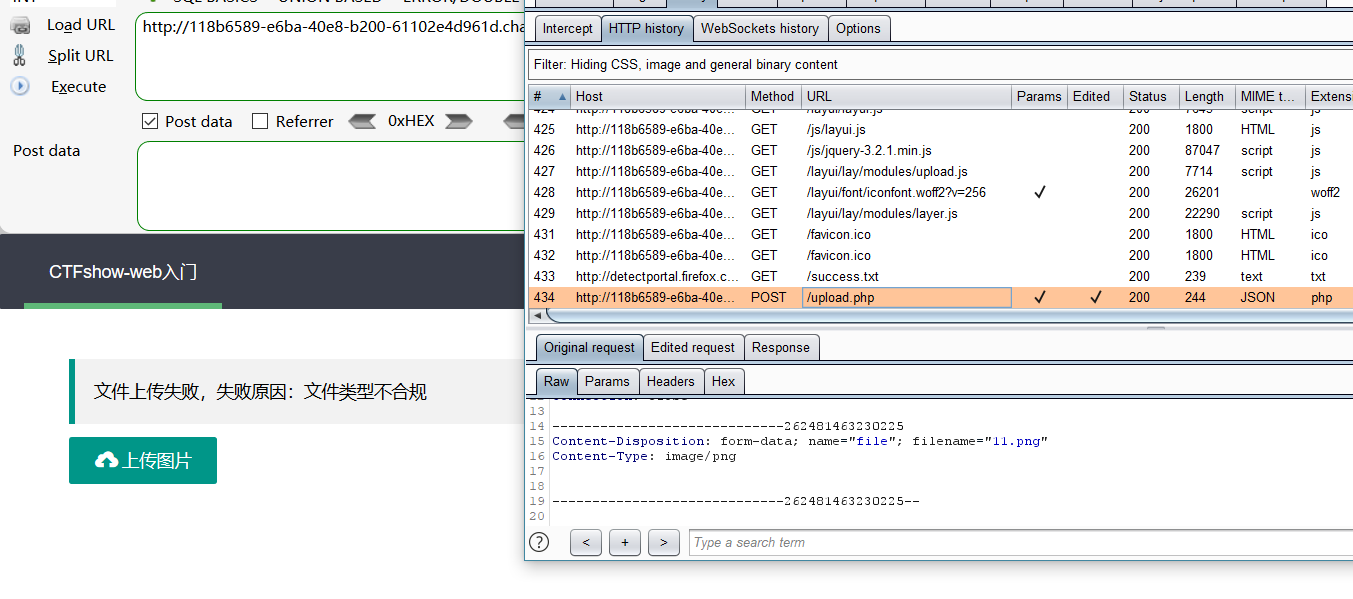The height and width of the screenshot is (599, 1353).
Task: Click the Load URL icon in HackBar
Action: coord(20,24)
